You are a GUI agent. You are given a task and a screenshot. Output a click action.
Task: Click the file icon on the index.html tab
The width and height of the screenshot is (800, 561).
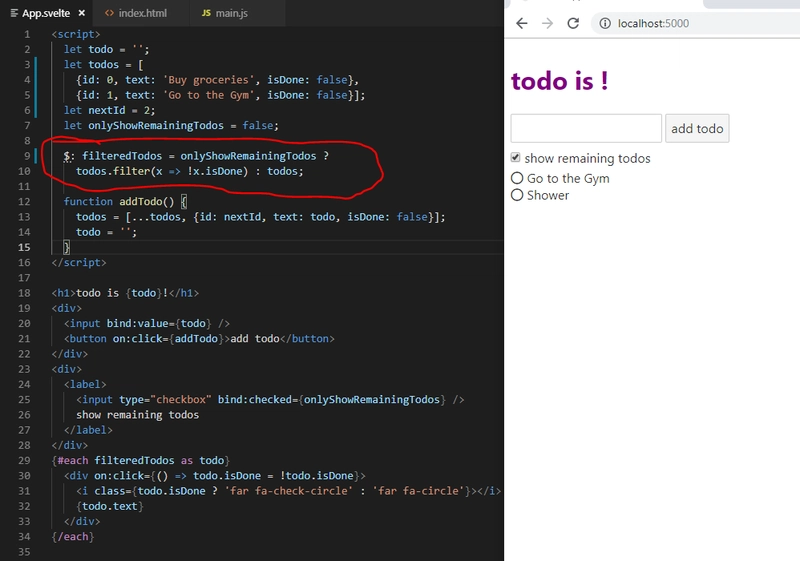[x=108, y=12]
